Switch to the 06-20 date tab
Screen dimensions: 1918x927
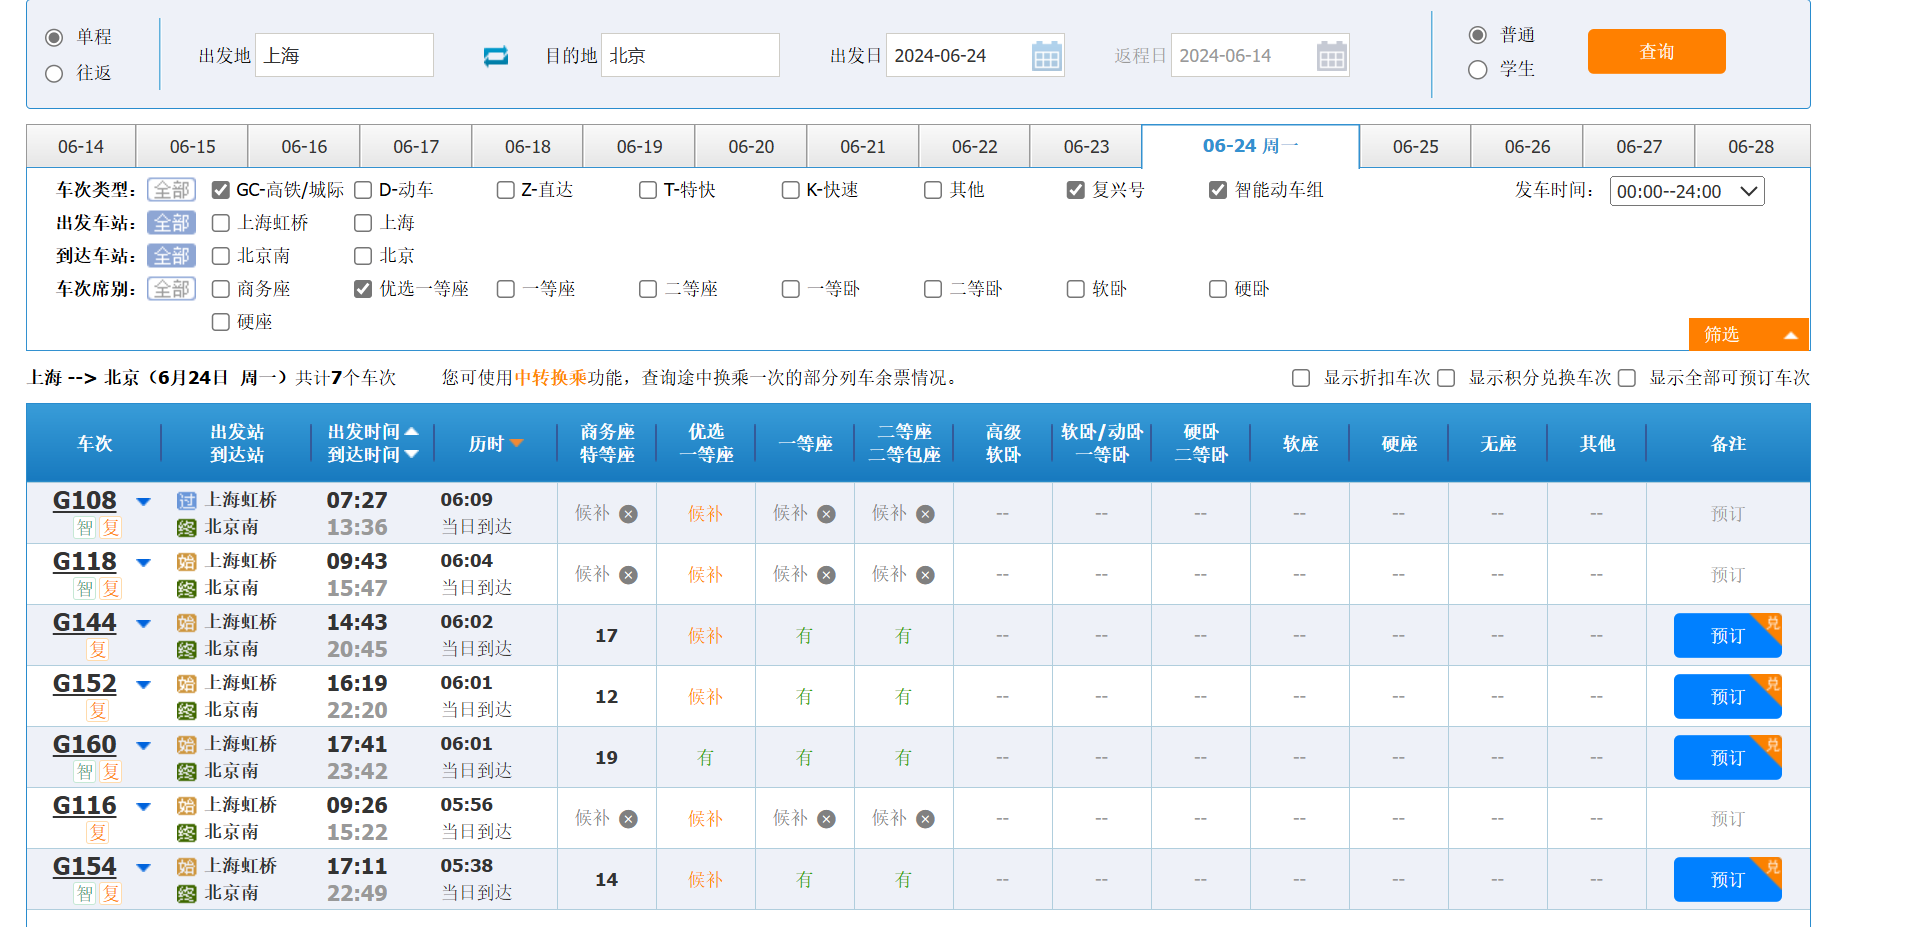click(x=751, y=147)
